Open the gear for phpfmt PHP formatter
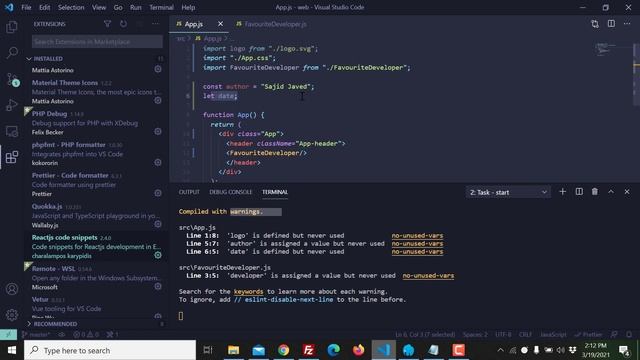Screen dimensions: 640x360 158,162
